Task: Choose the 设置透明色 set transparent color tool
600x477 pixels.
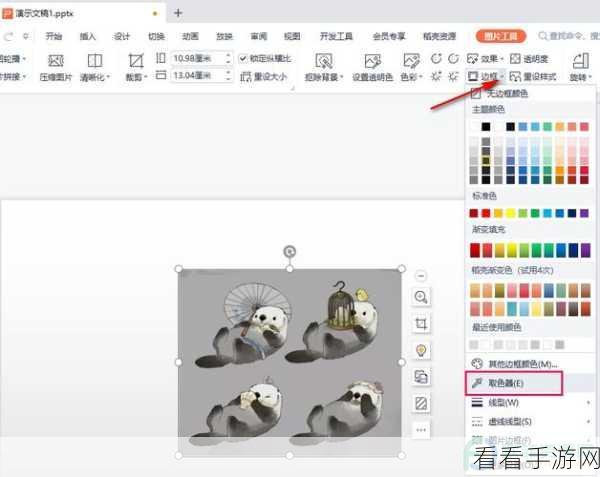Action: point(372,61)
